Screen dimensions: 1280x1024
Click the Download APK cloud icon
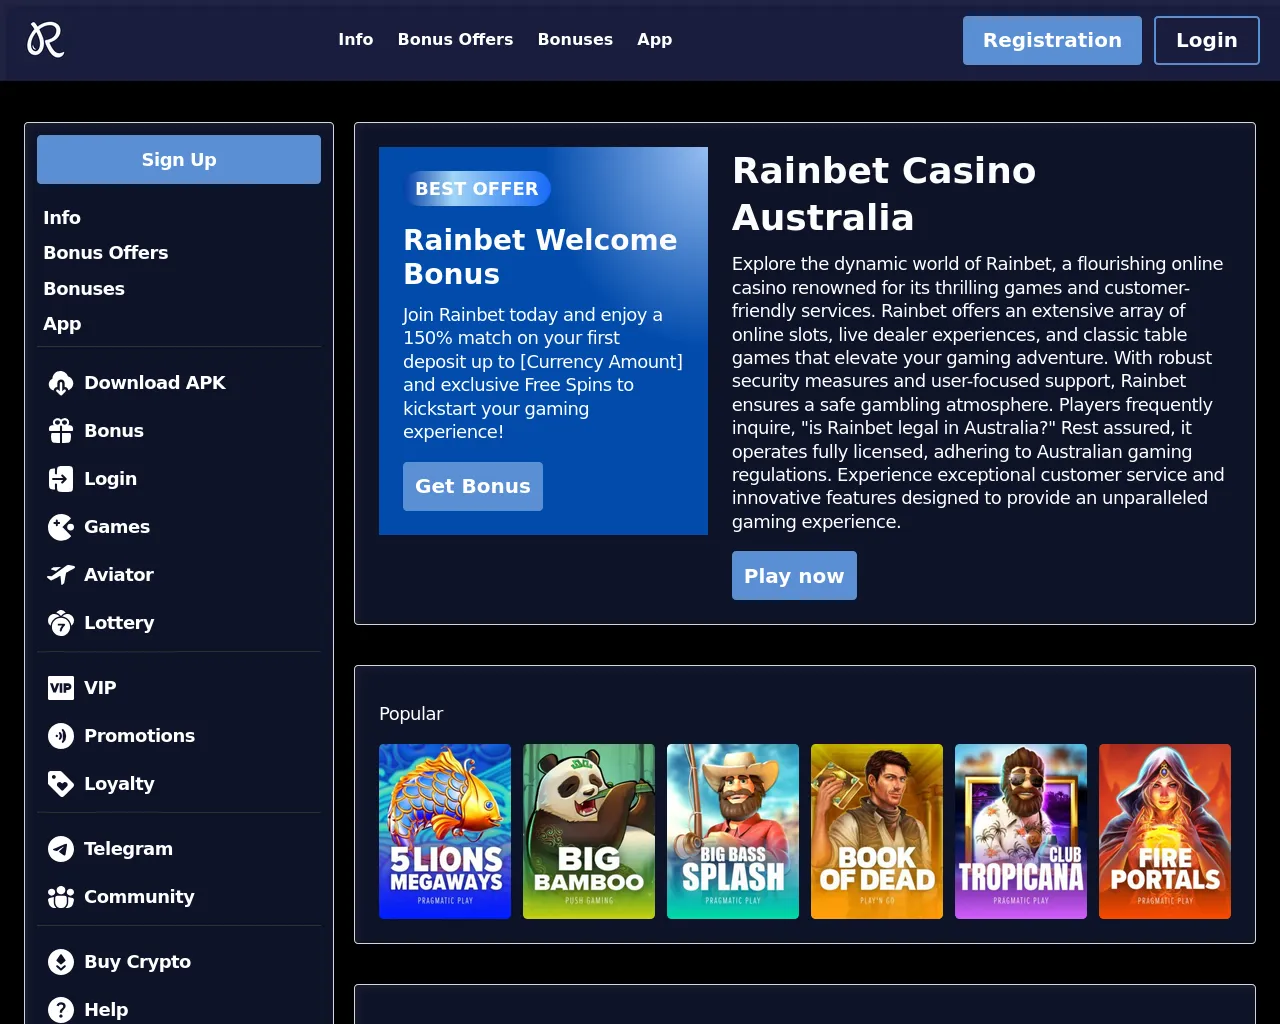pos(61,383)
